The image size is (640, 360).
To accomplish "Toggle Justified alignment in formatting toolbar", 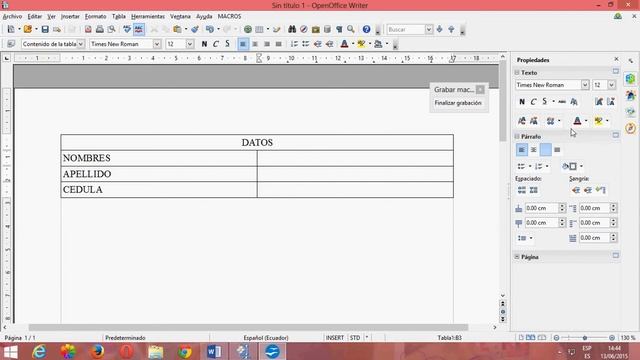I will coord(278,44).
